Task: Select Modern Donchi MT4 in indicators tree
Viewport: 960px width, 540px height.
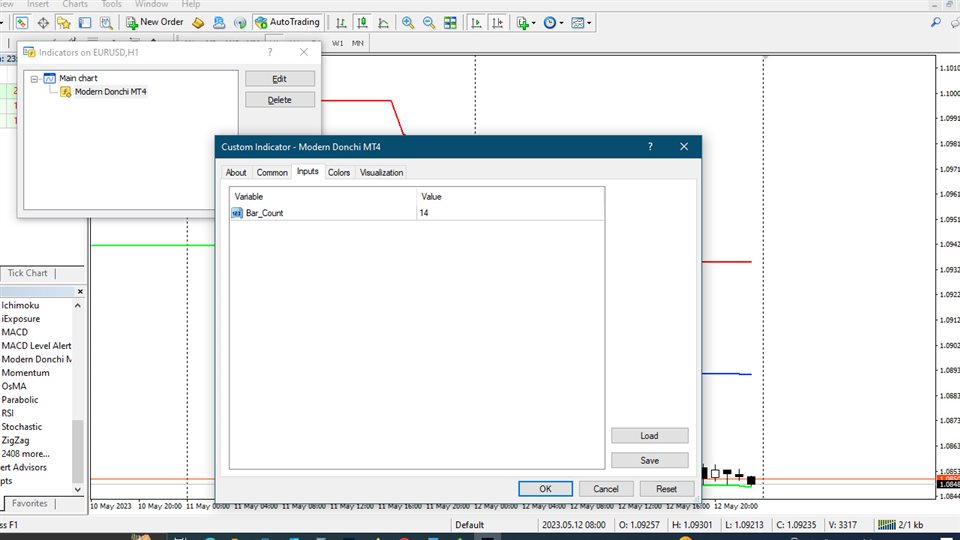Action: point(110,92)
